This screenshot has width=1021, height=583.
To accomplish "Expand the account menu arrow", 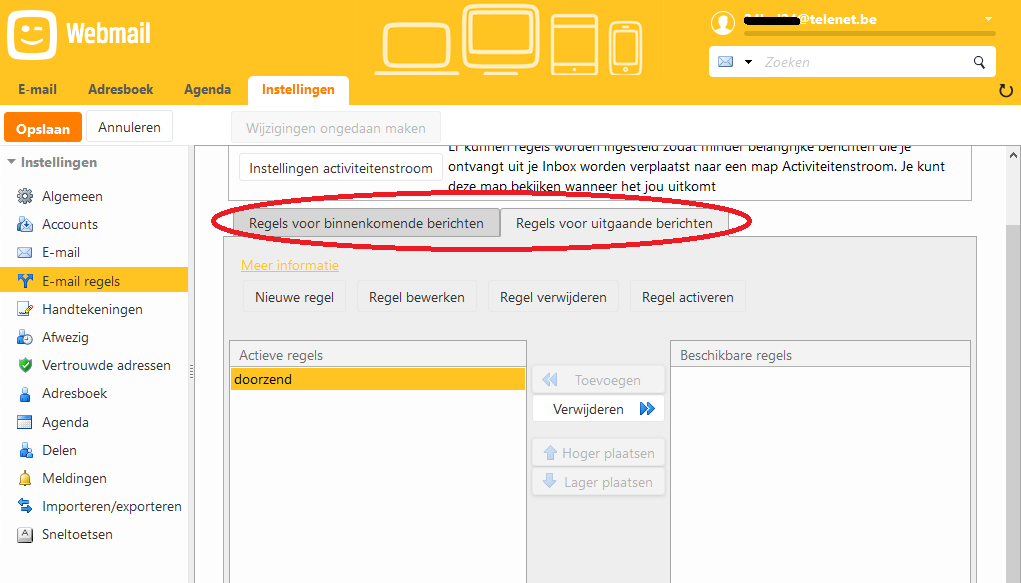I will (x=988, y=19).
